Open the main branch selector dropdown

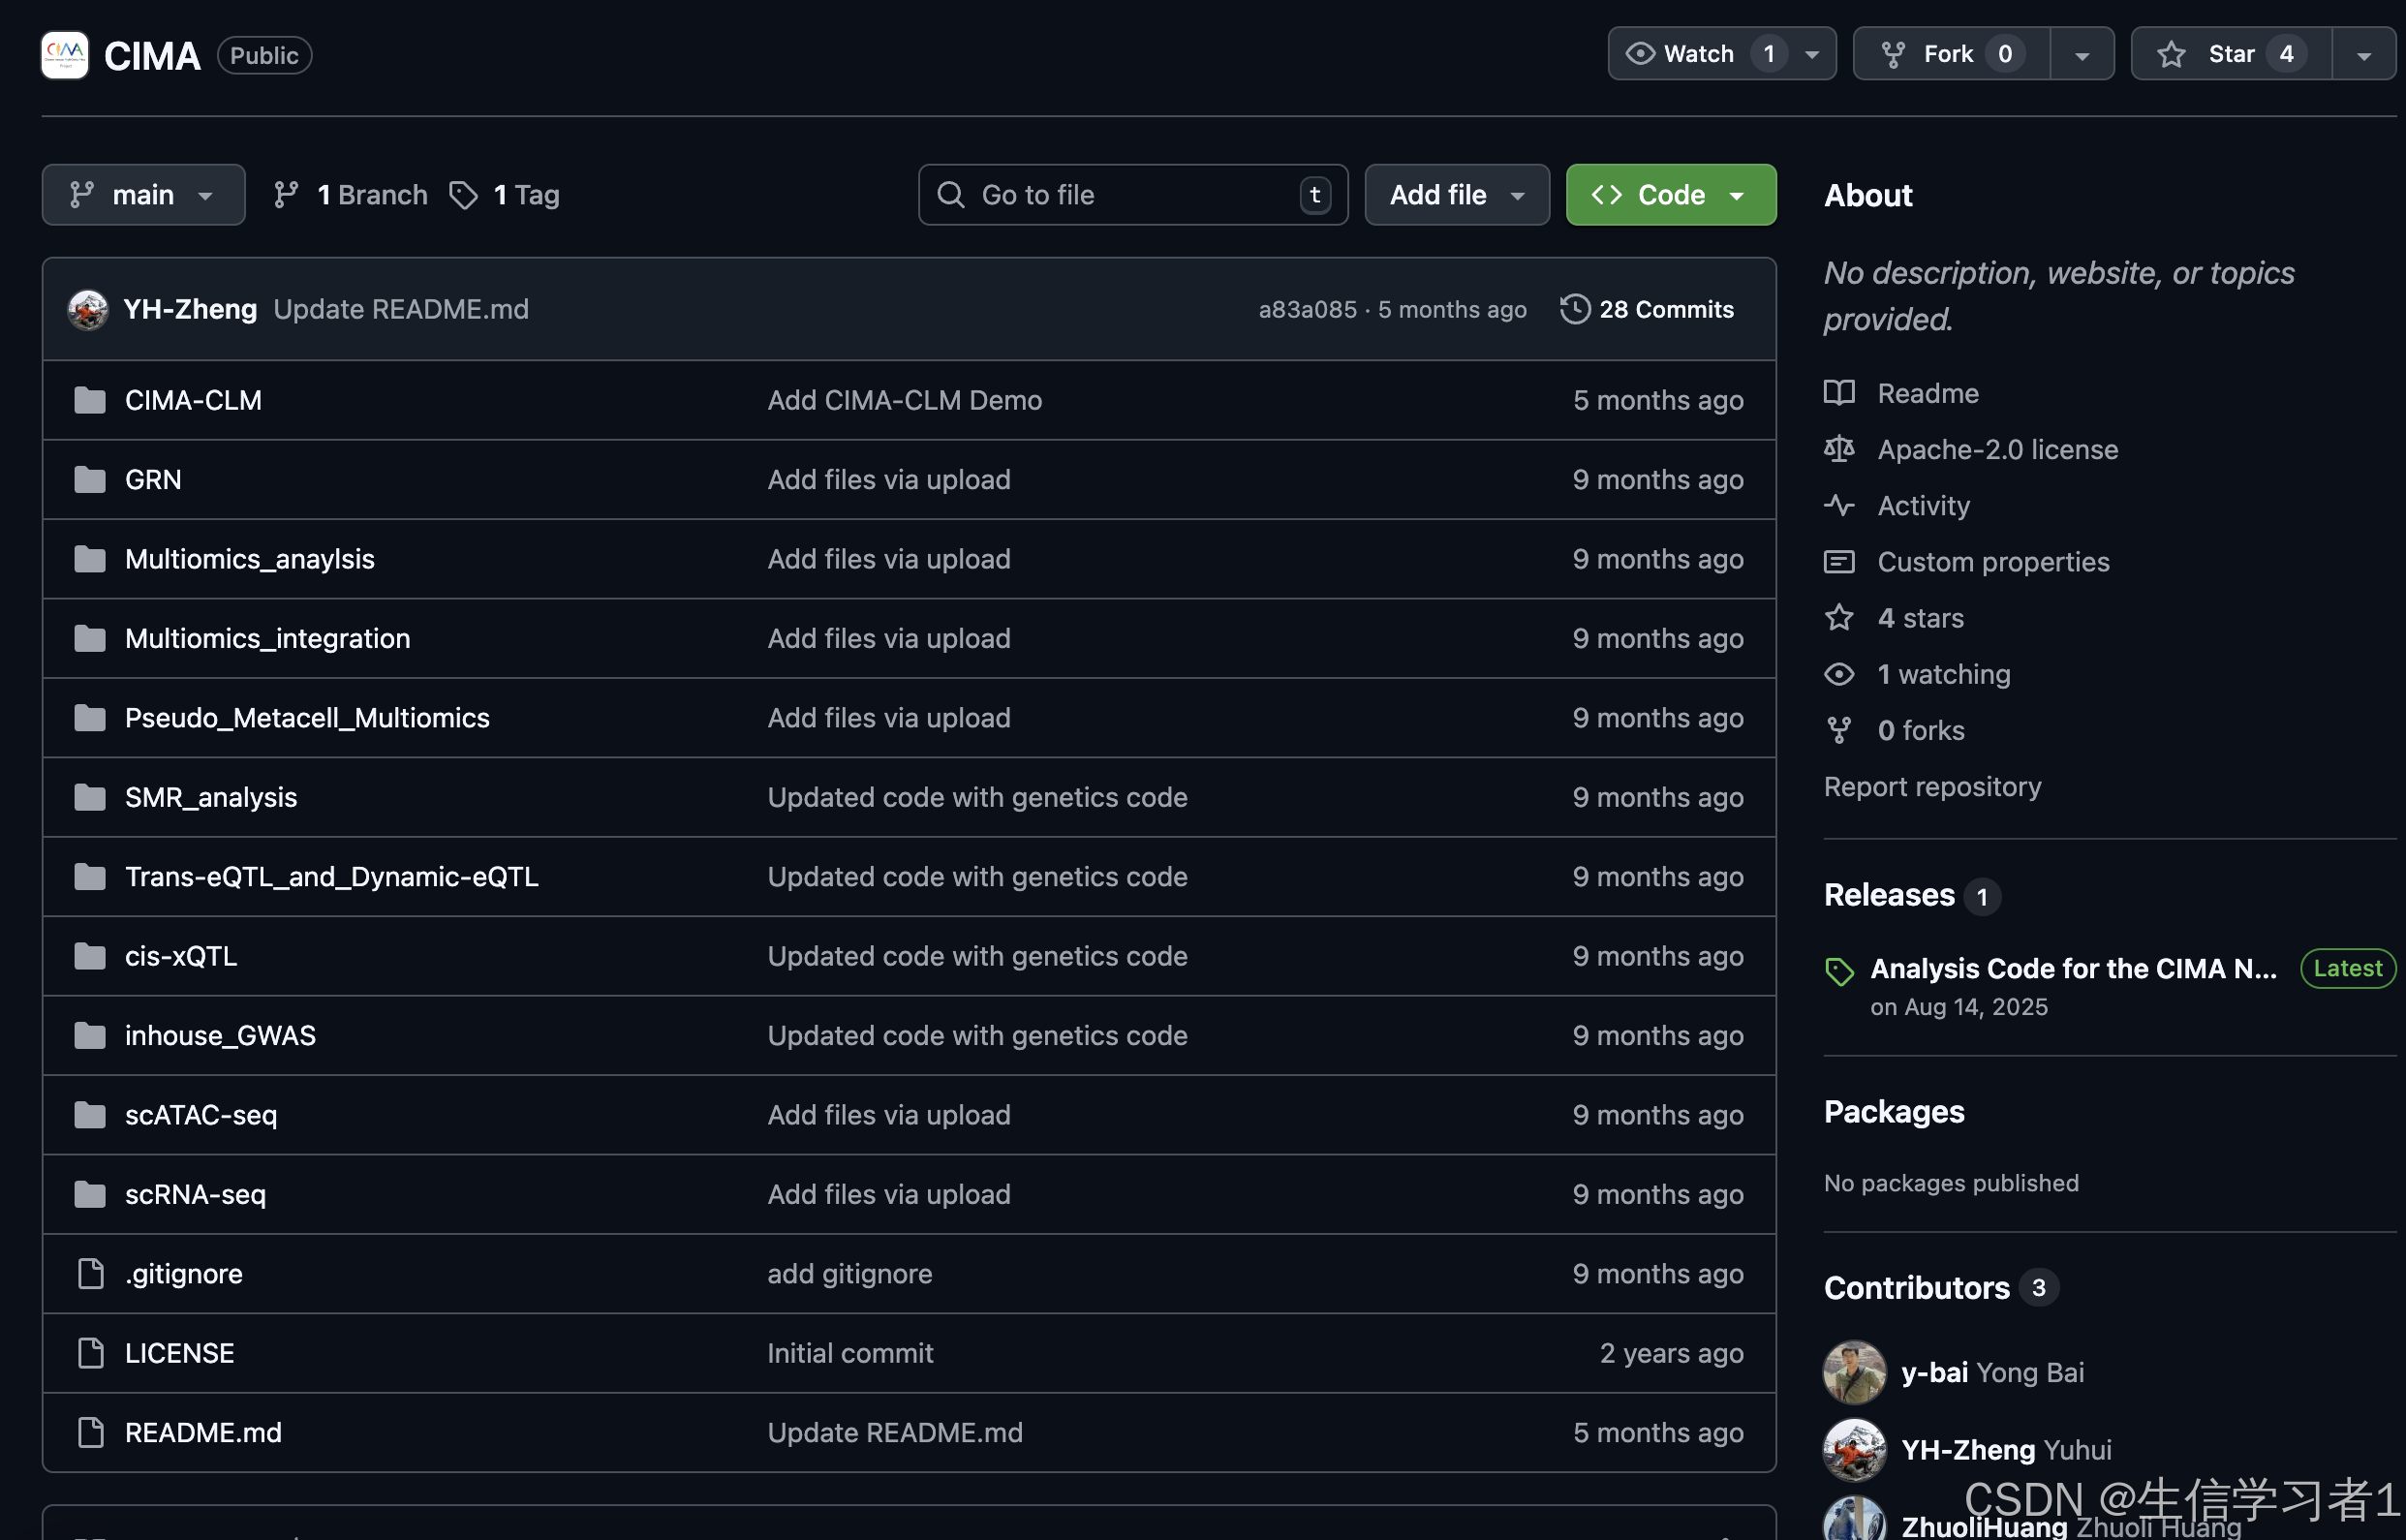click(143, 195)
